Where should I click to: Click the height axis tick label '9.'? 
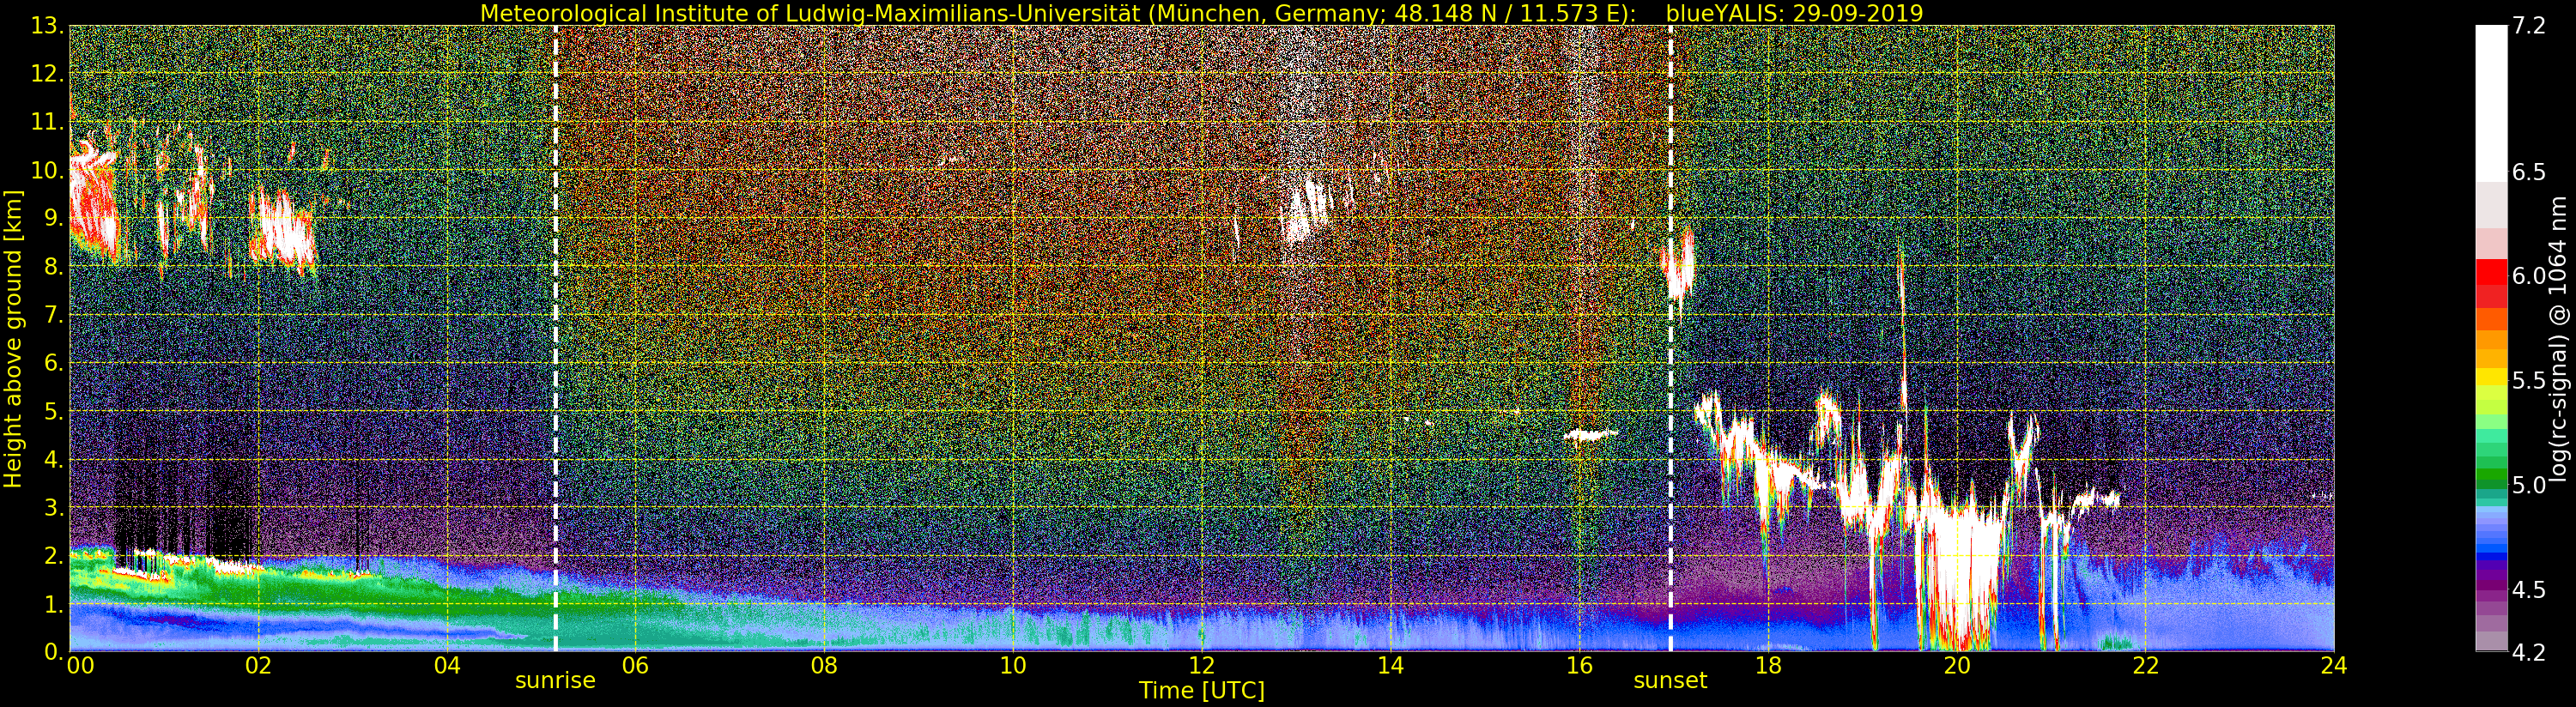(x=53, y=218)
